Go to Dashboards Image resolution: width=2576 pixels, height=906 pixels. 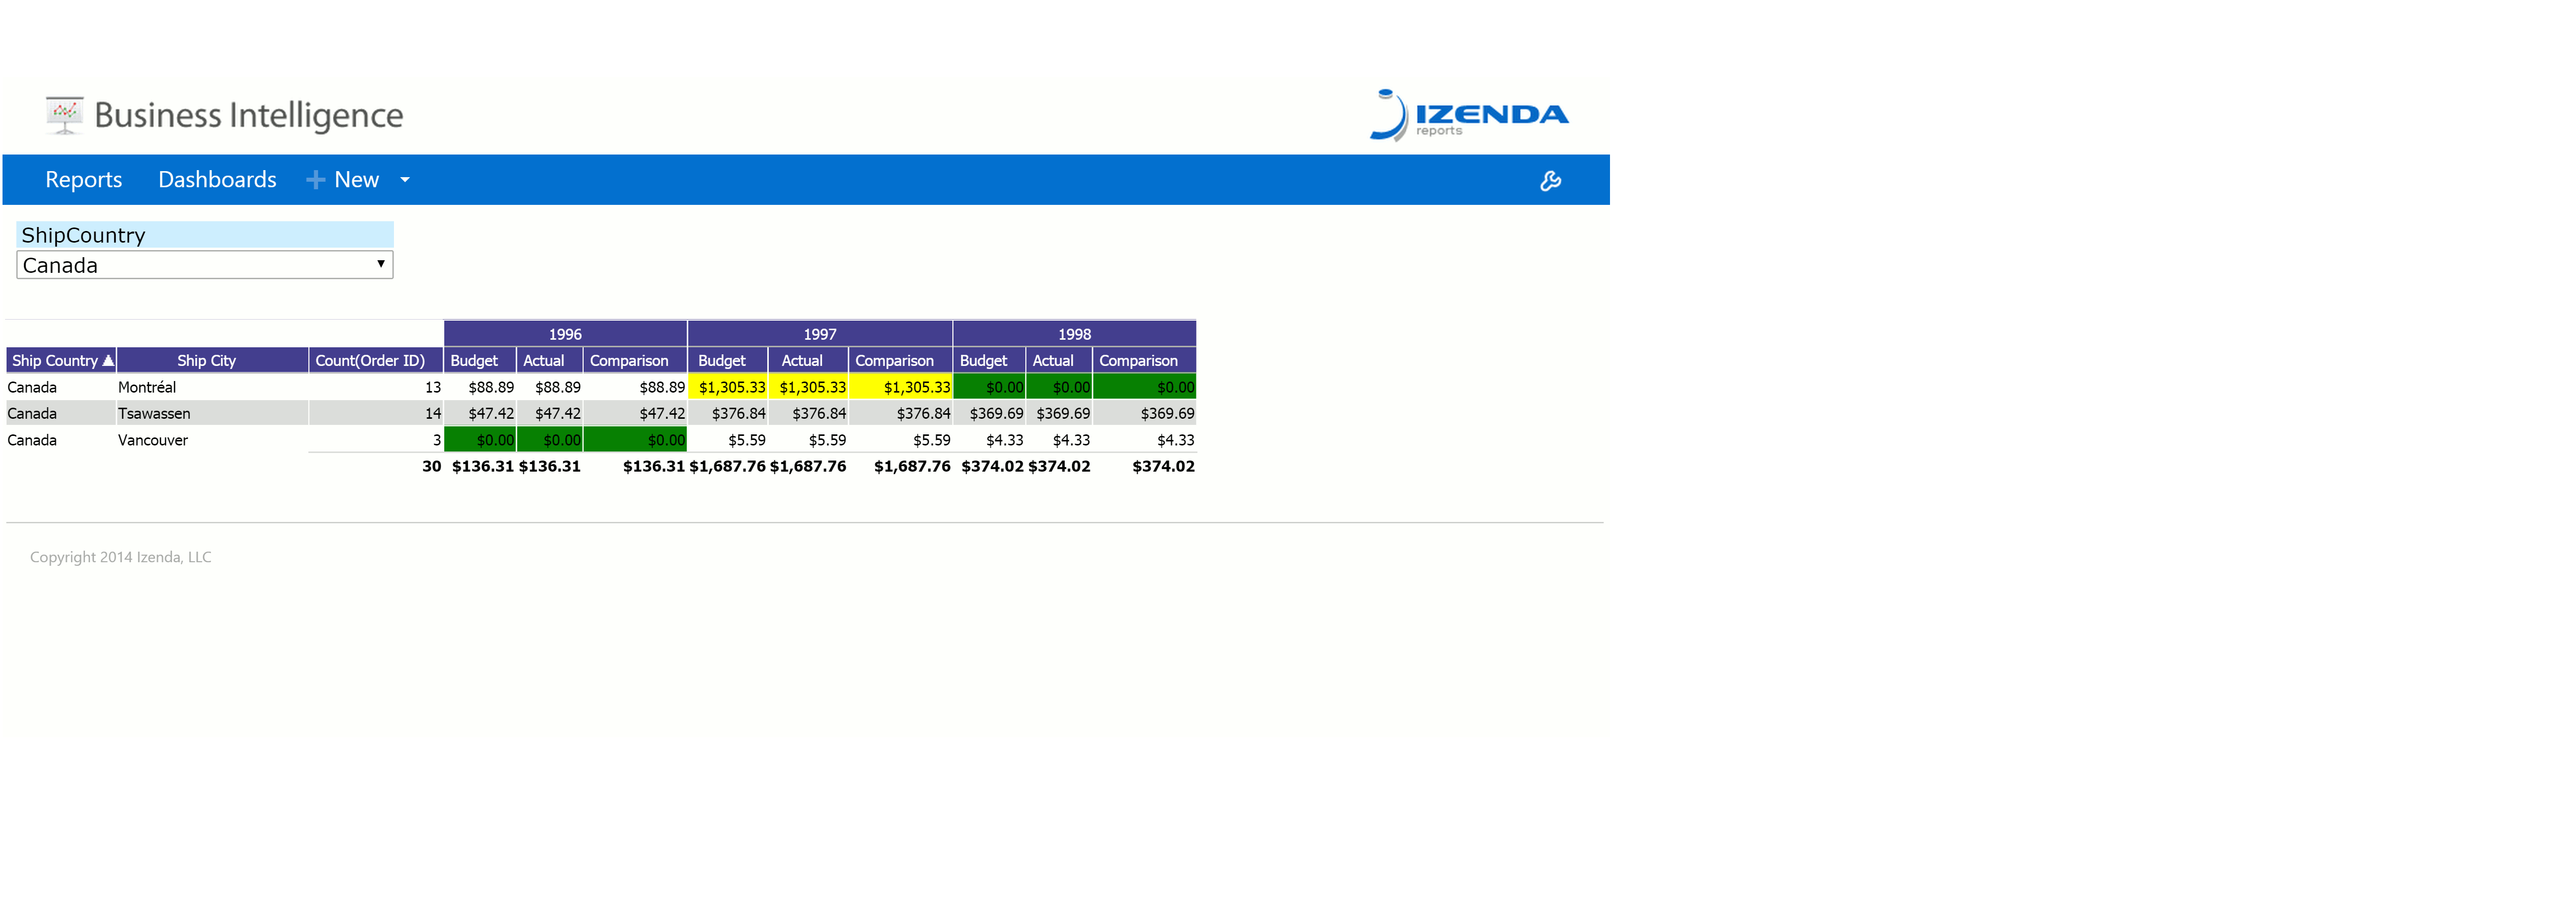(217, 180)
